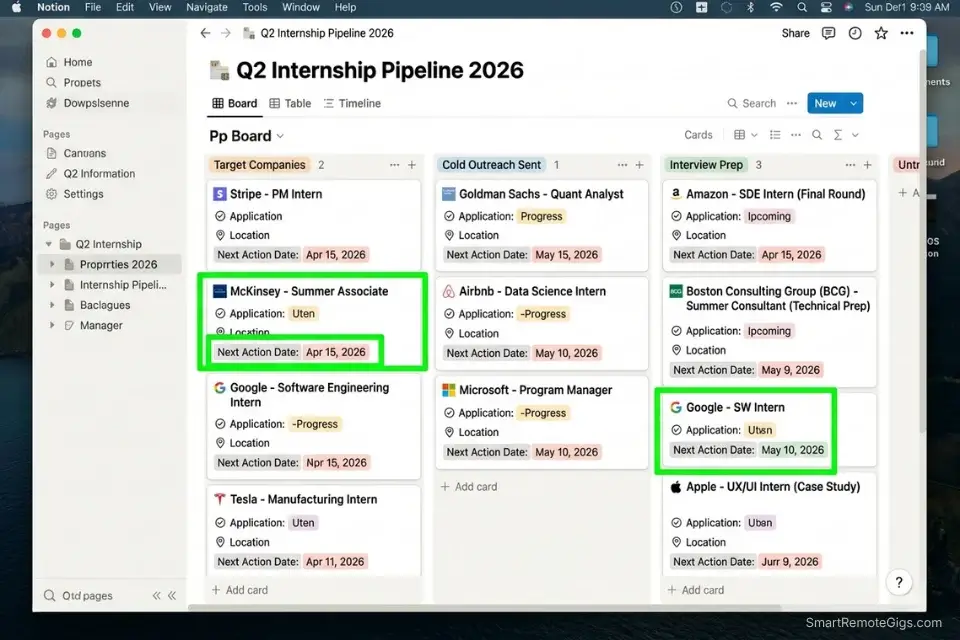Open Control Center in menu bar
The width and height of the screenshot is (960, 640).
point(826,7)
